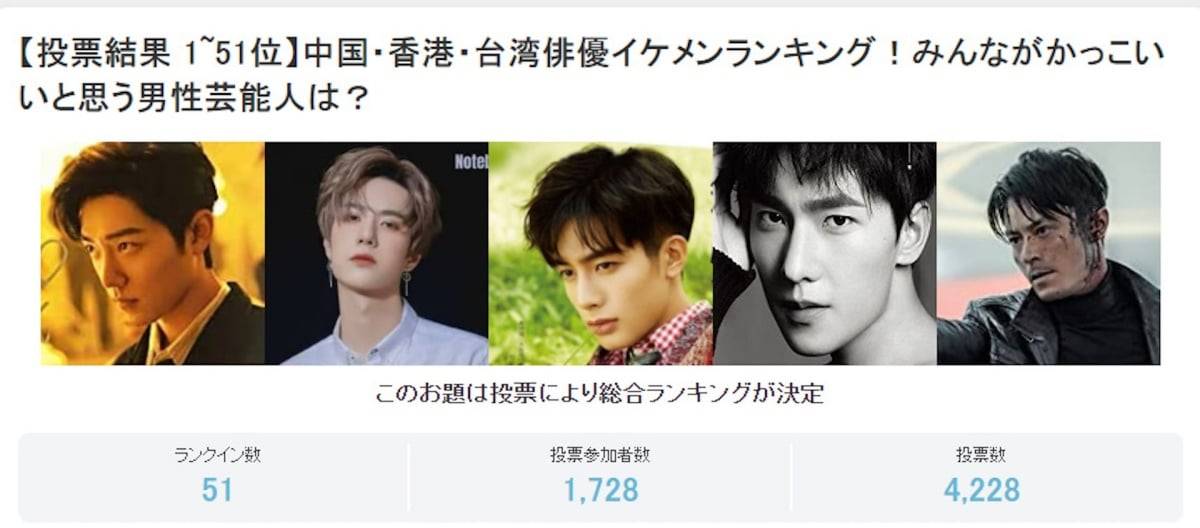Open thumbnail of man in black leather jacket
This screenshot has height=528, width=1200.
(x=1048, y=253)
